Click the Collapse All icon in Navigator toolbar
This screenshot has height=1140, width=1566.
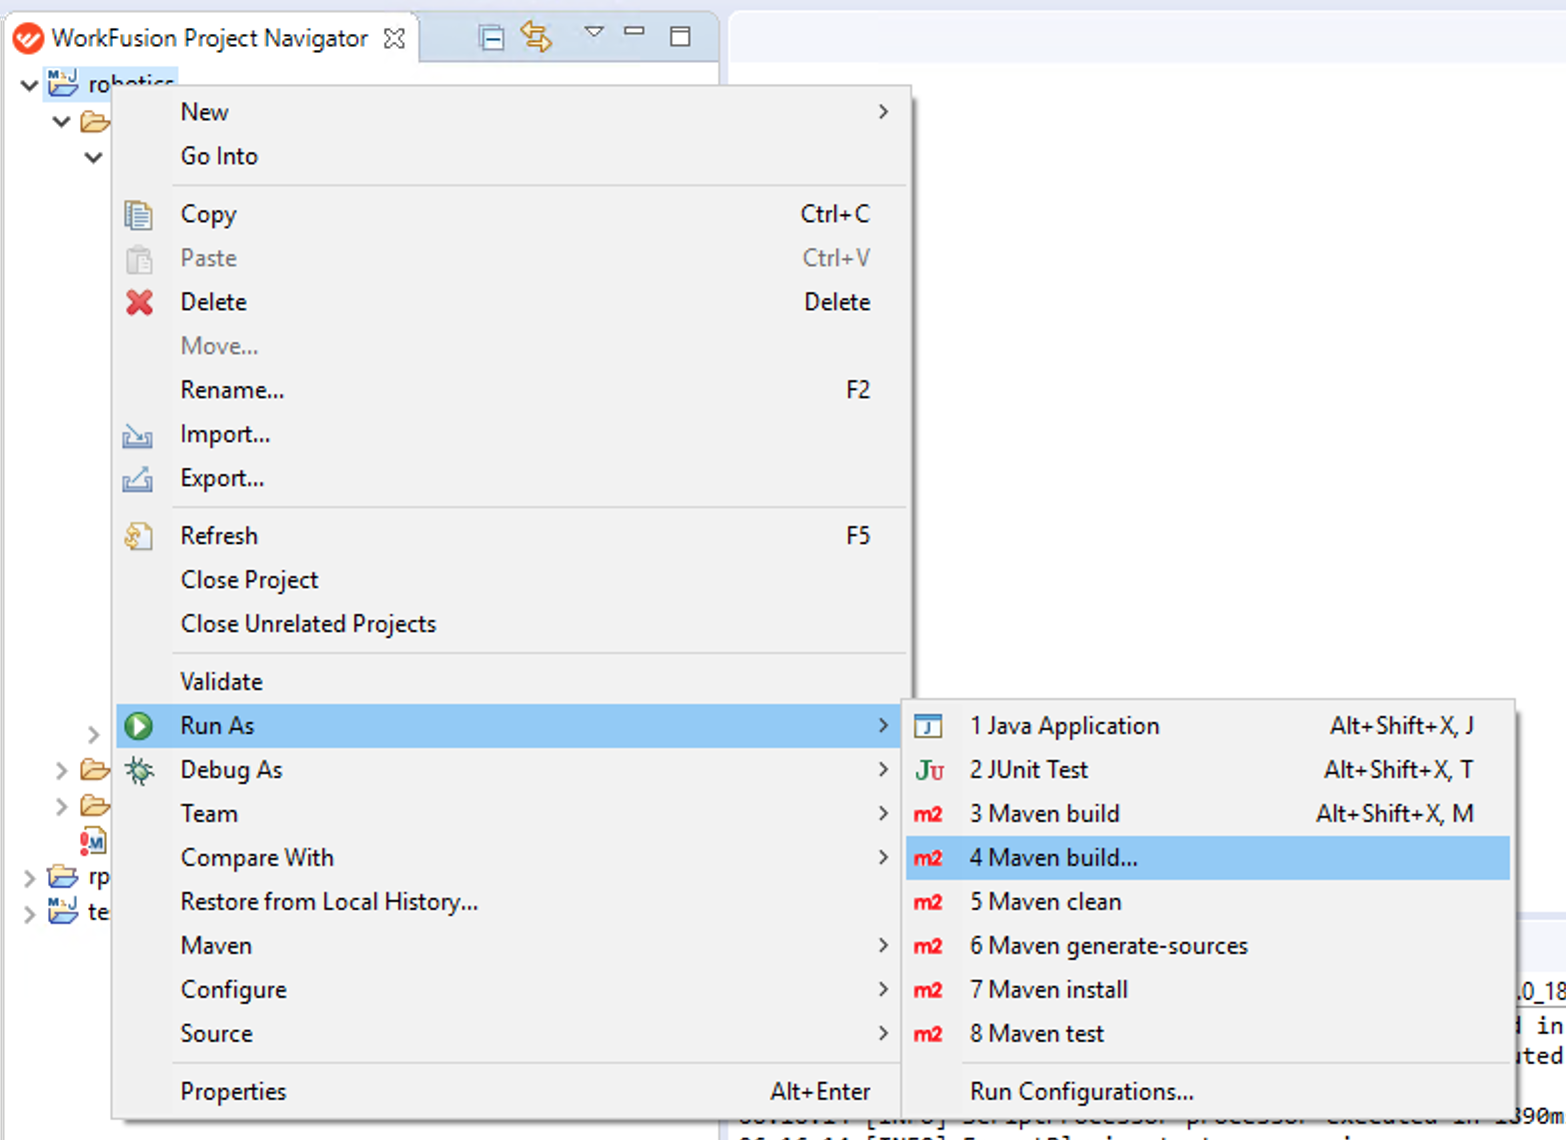[x=491, y=38]
